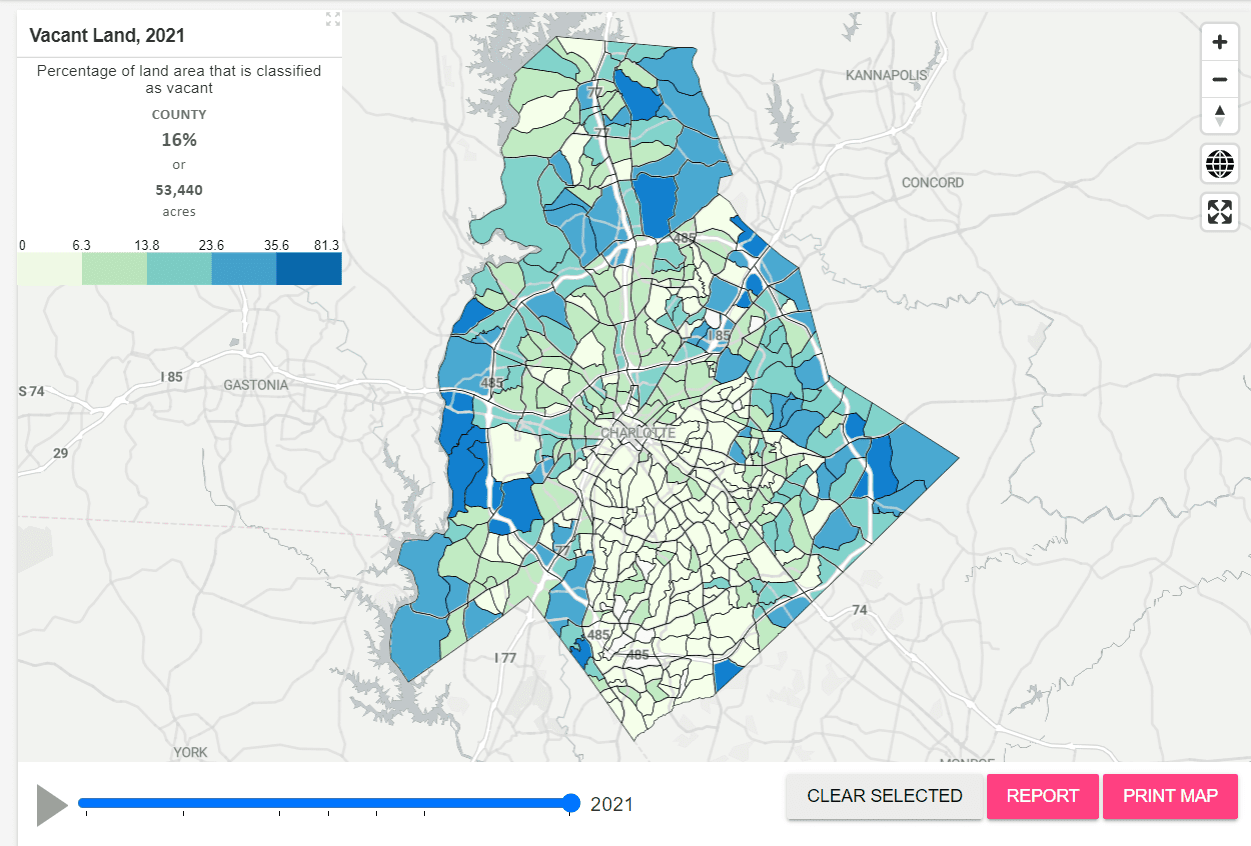Select the darkest blue legend class
Viewport: 1251px width, 846px height.
(x=309, y=268)
